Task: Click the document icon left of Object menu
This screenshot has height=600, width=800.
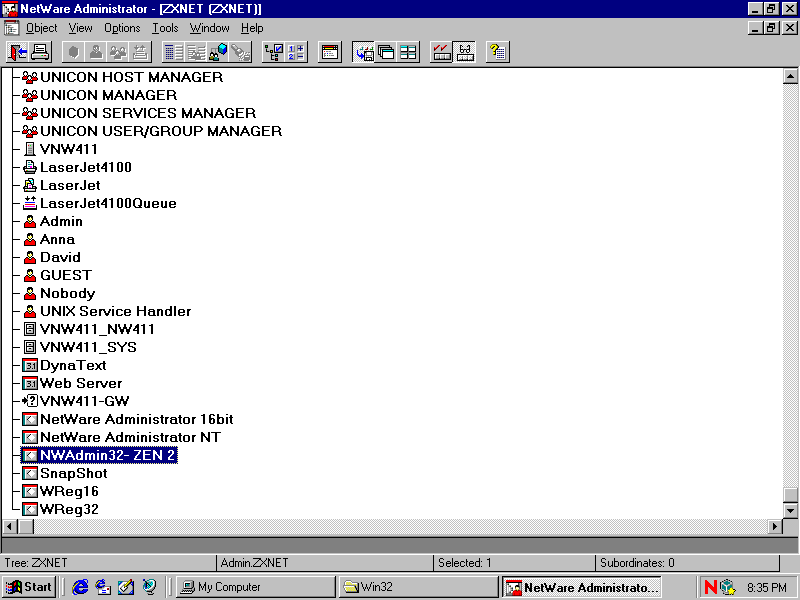Action: pos(11,28)
